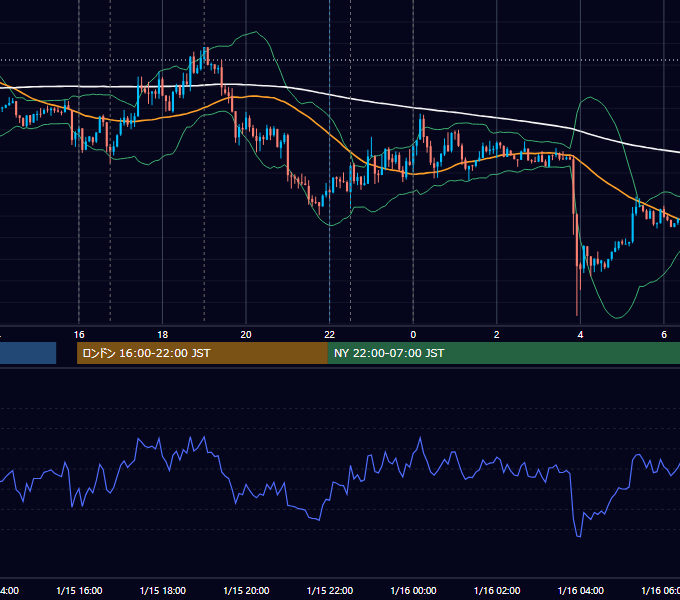Click the 16 hour label on price chart axis
Viewport: 680px width, 600px height.
(79, 335)
